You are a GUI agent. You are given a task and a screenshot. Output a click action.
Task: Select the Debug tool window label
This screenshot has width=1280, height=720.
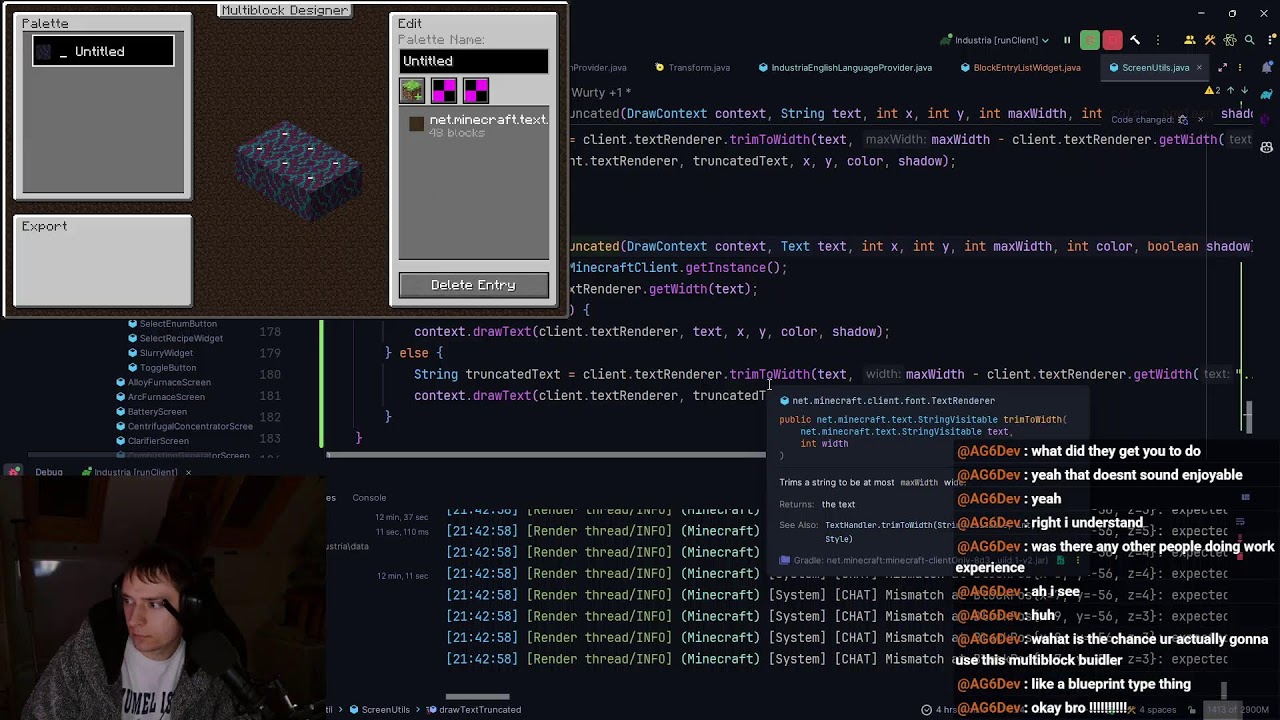48,472
